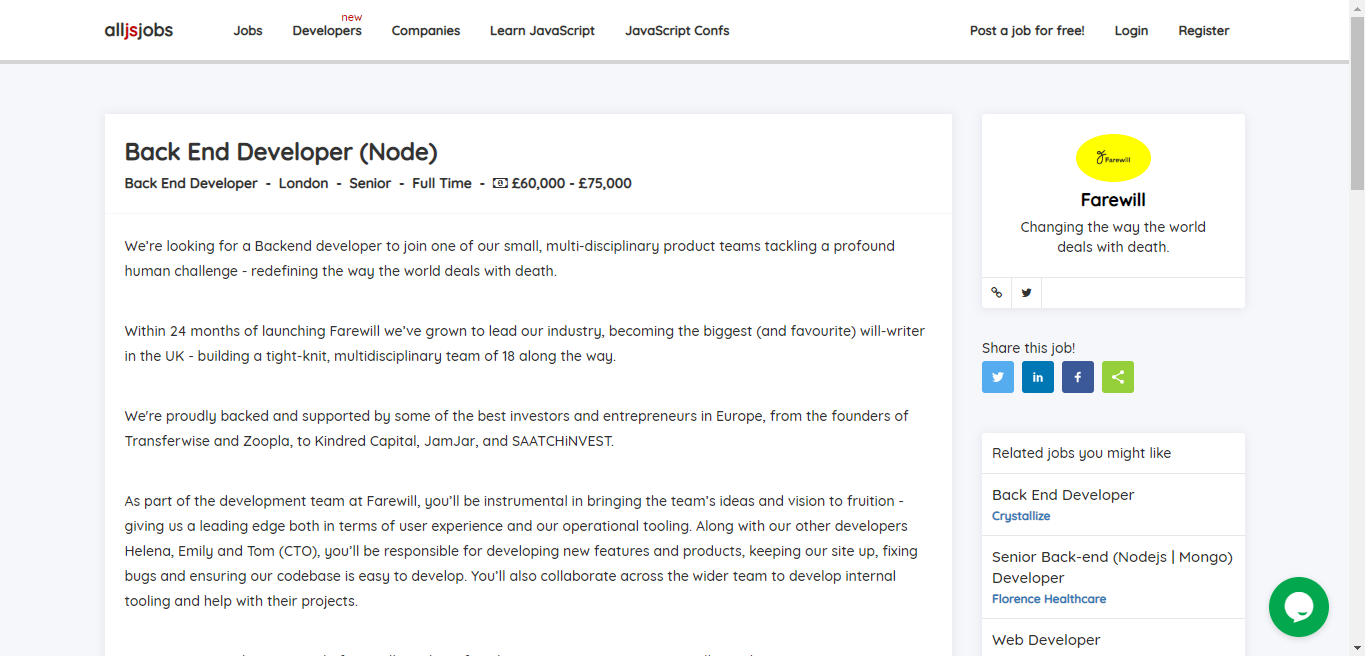Open the green general share button
1365x656 pixels.
pyautogui.click(x=1118, y=377)
